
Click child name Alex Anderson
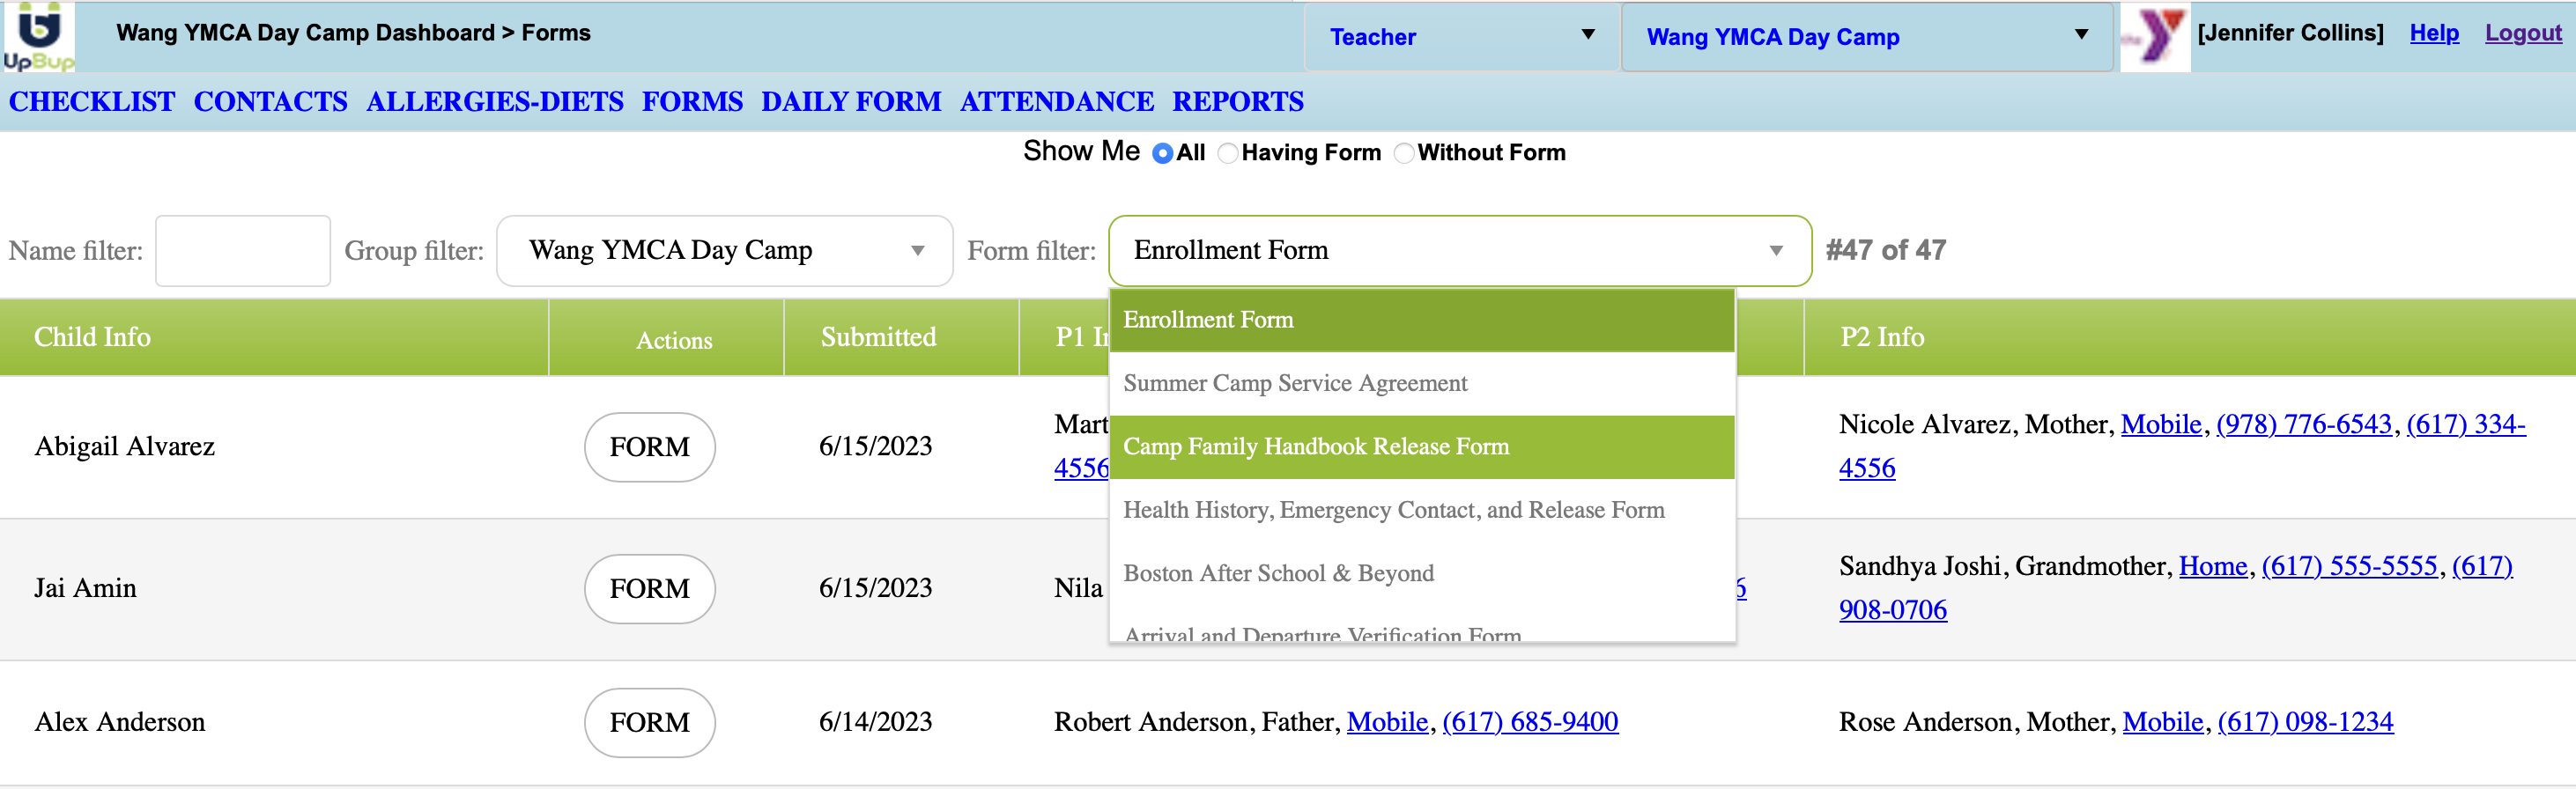coord(120,723)
